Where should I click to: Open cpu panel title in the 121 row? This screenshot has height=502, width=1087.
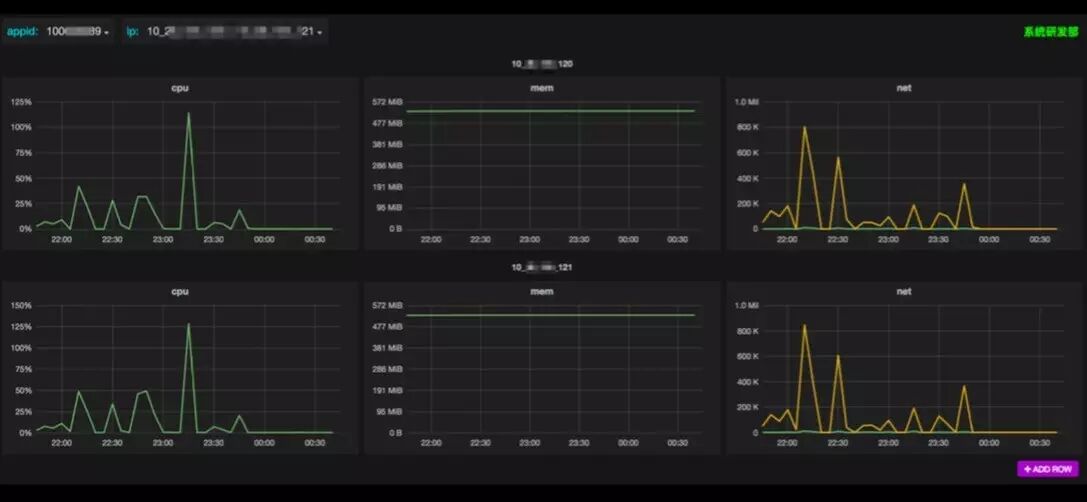click(180, 291)
